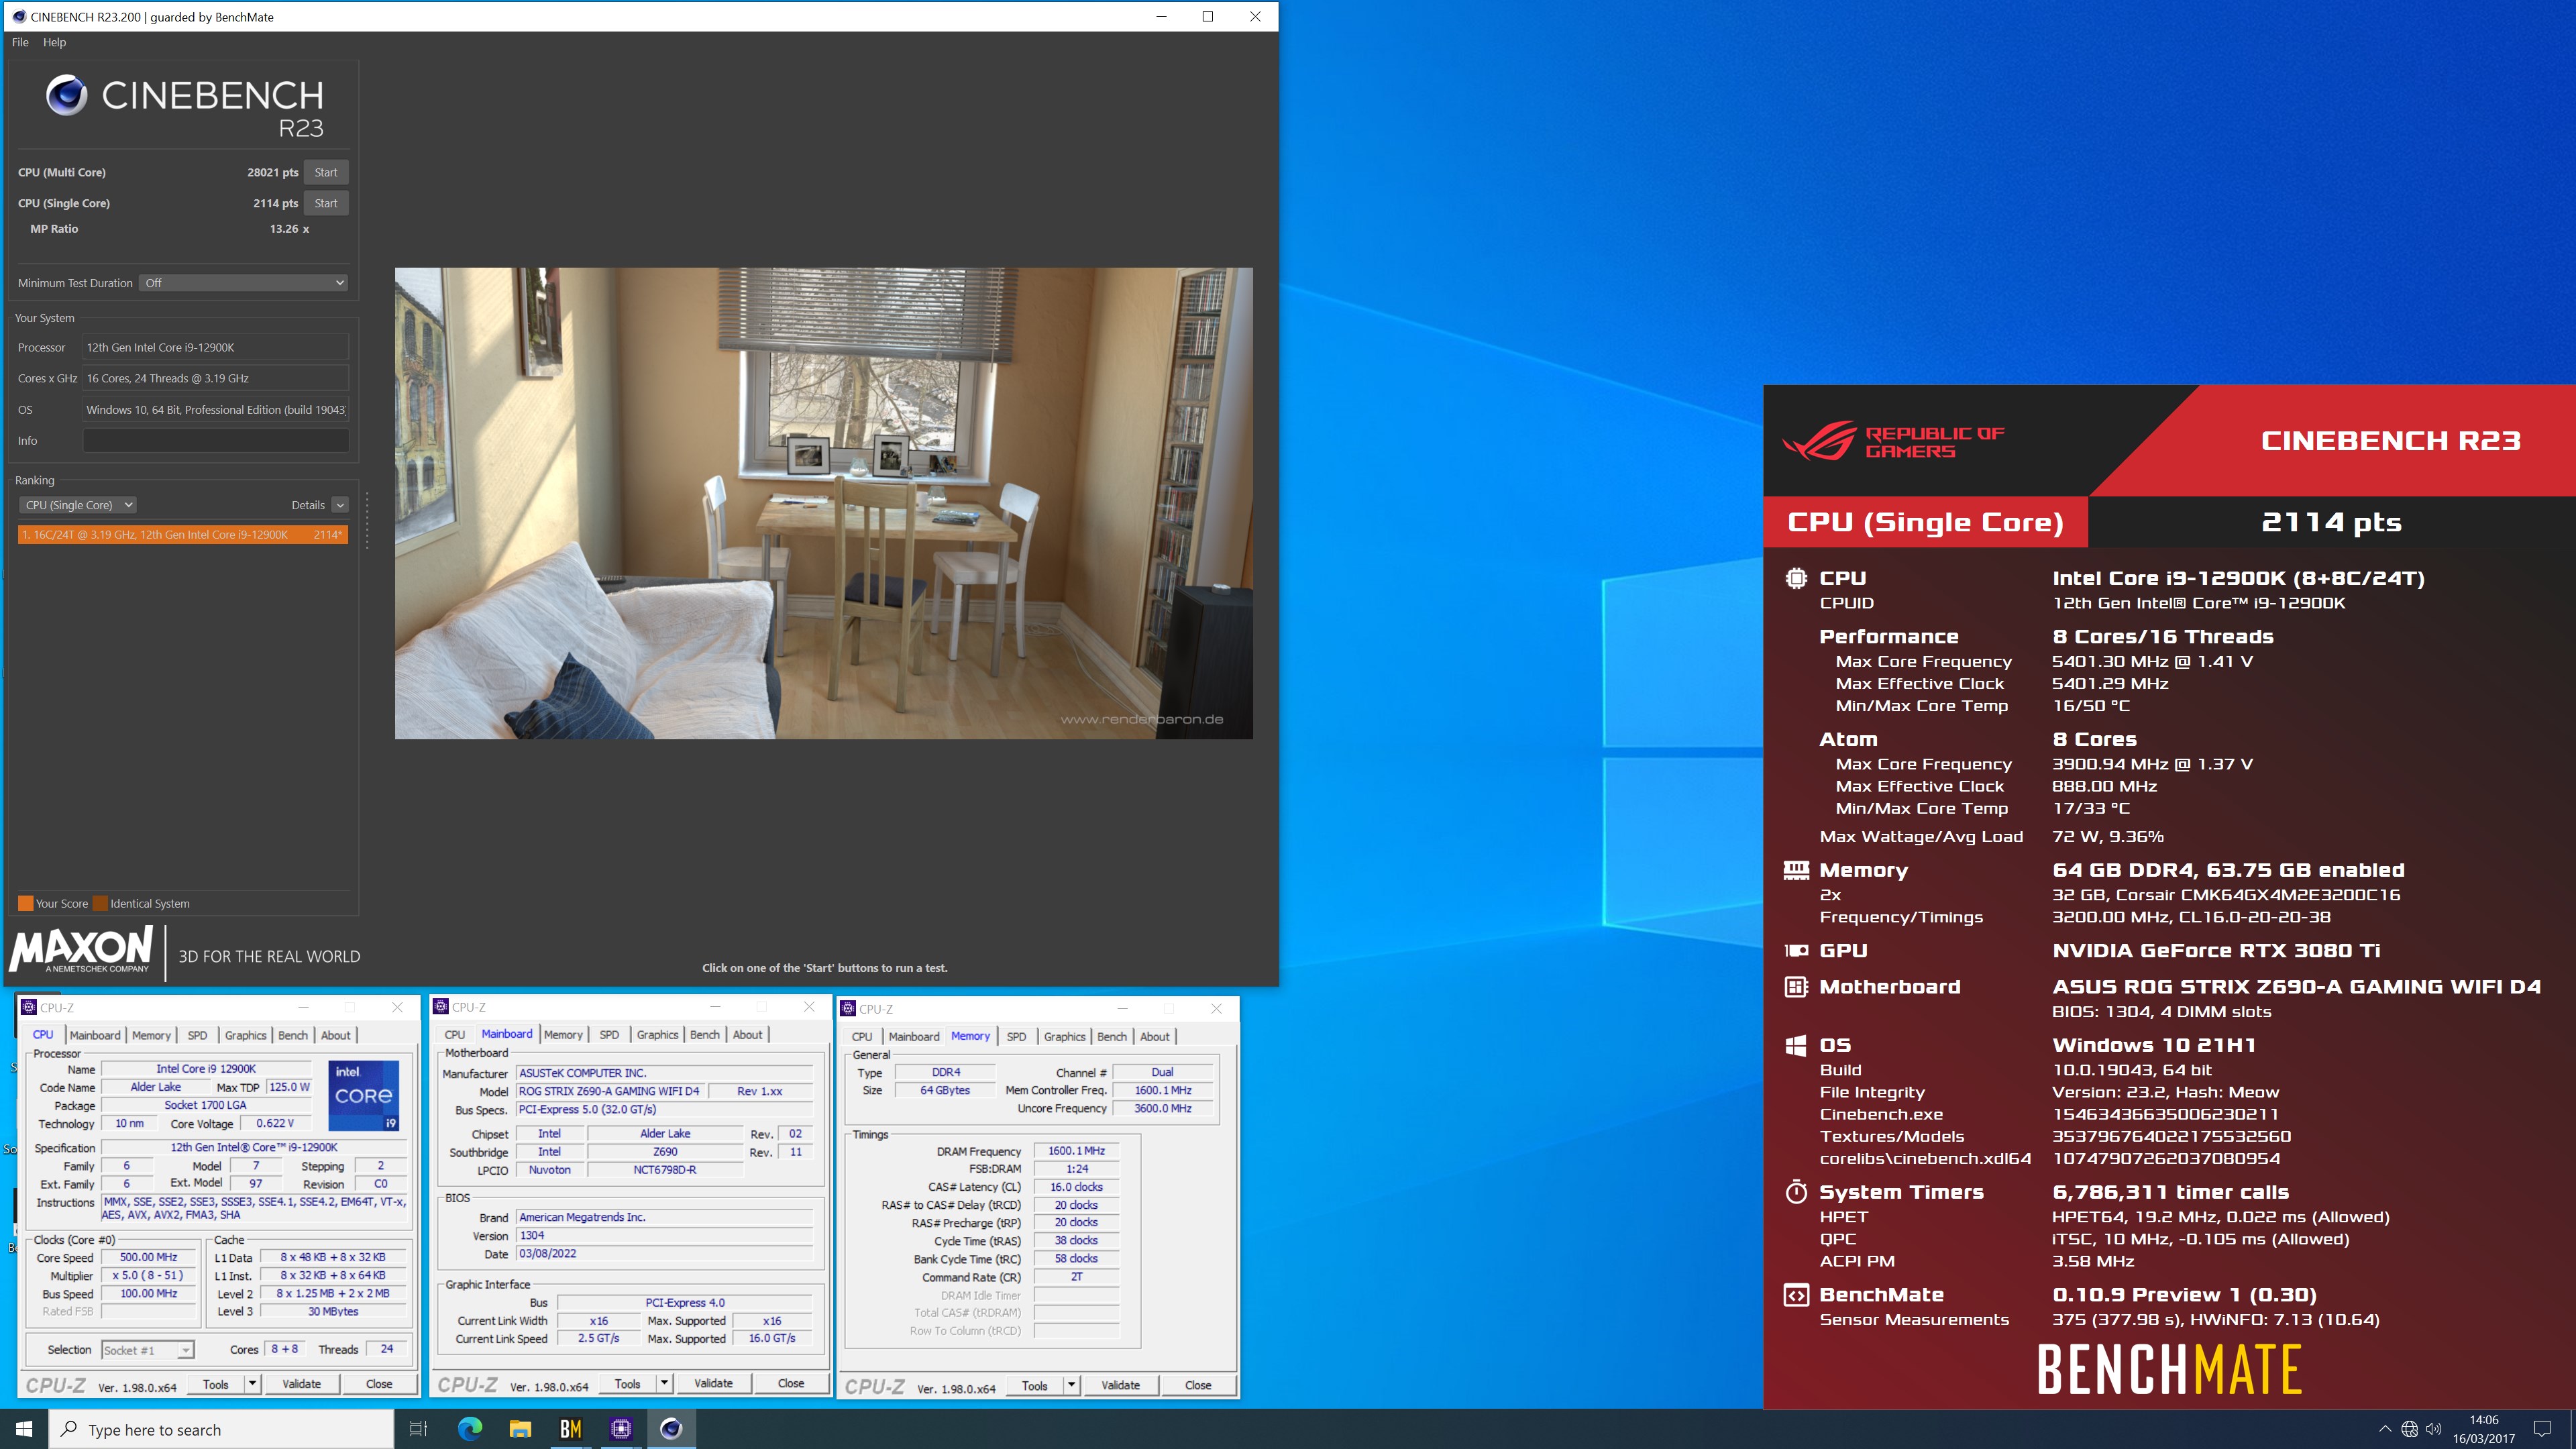The image size is (2576, 1449).
Task: Click the first CPU-Z window title icon
Action: coord(29,1007)
